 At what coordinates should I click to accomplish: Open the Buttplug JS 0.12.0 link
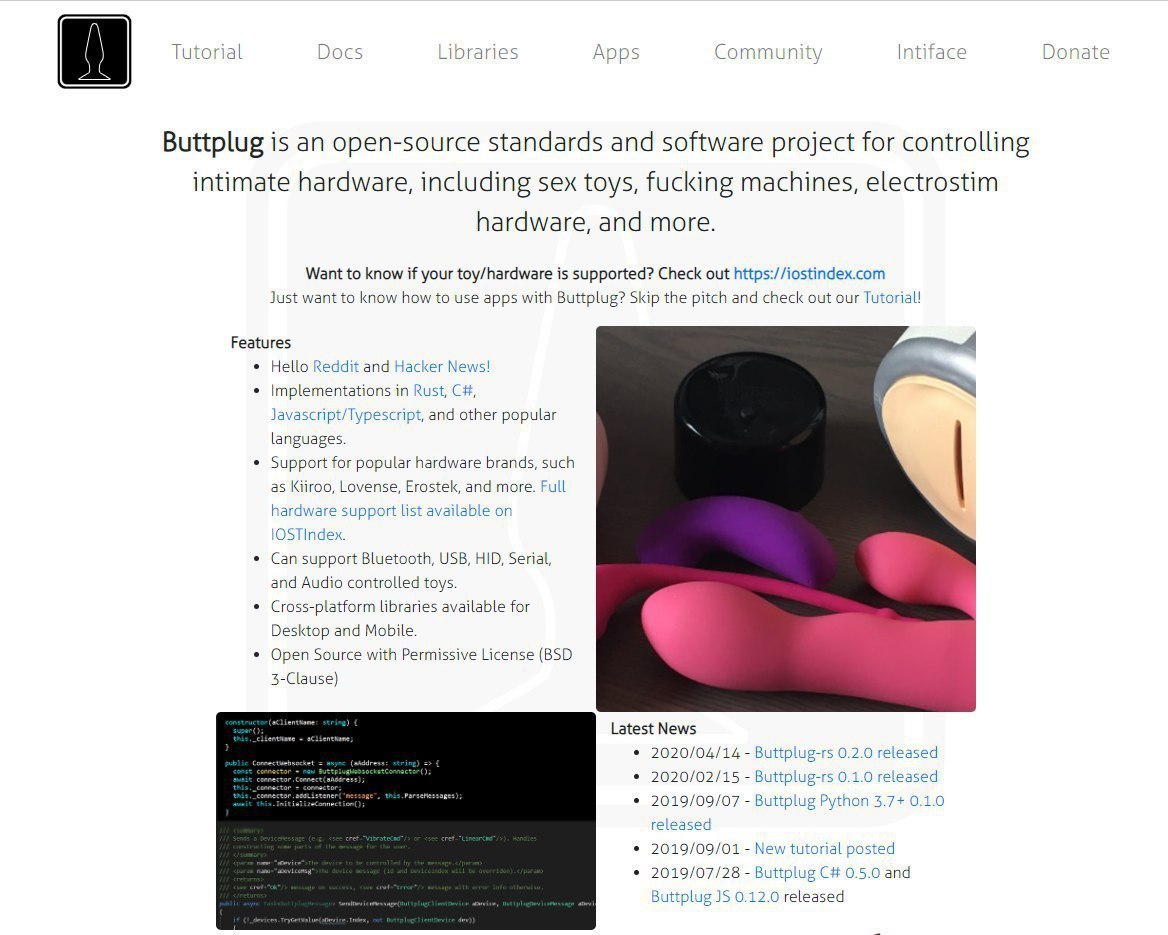(x=715, y=896)
